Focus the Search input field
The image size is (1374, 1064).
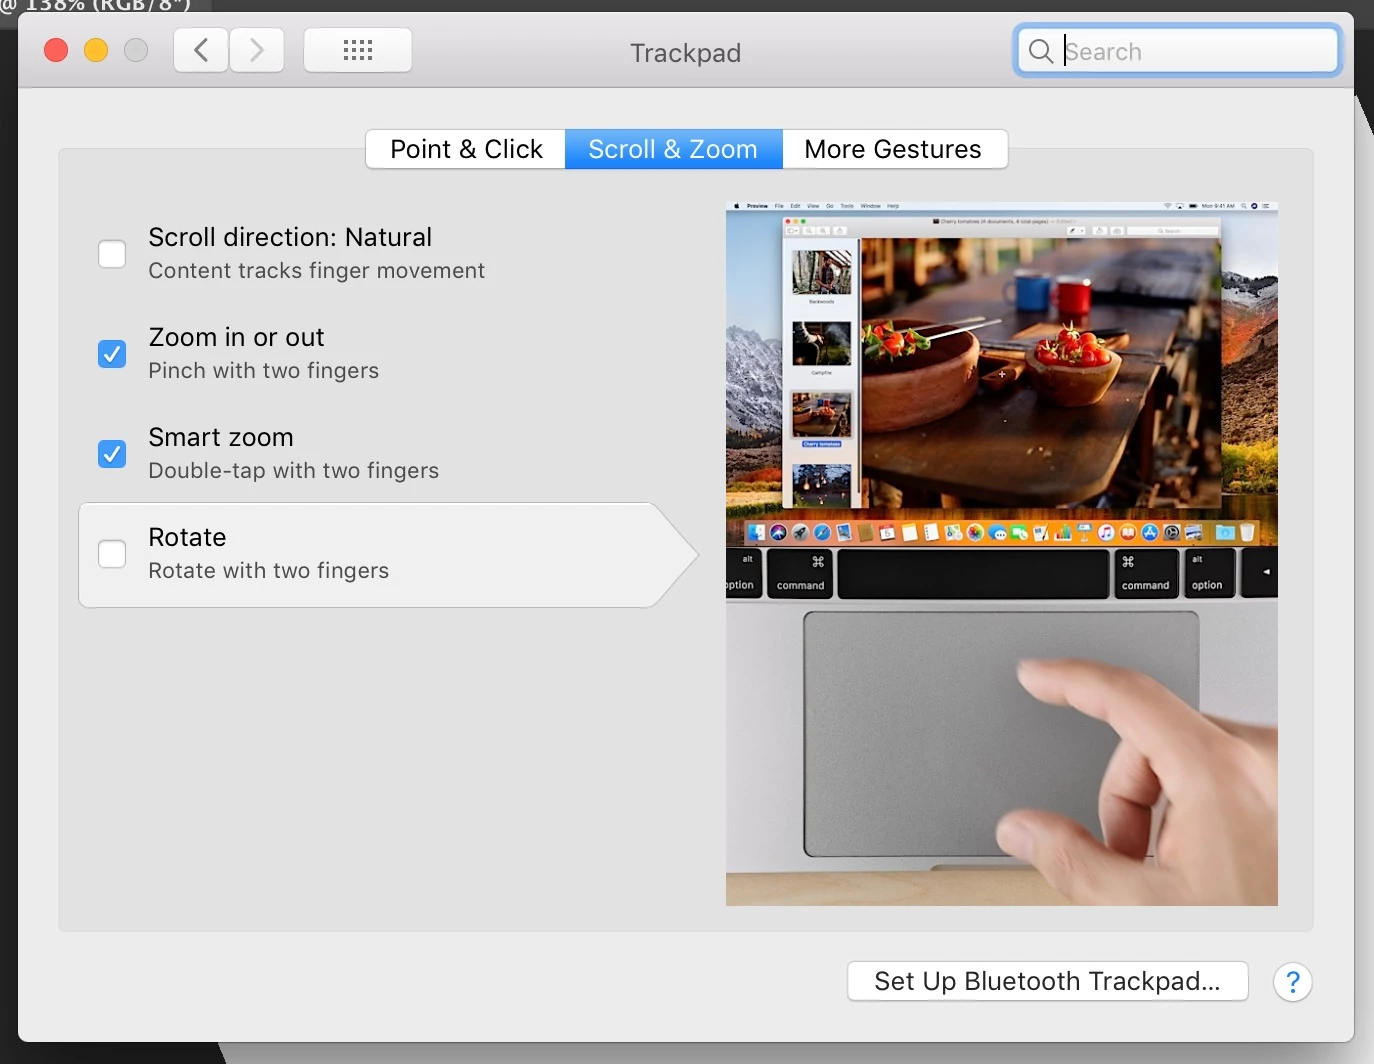(x=1178, y=51)
